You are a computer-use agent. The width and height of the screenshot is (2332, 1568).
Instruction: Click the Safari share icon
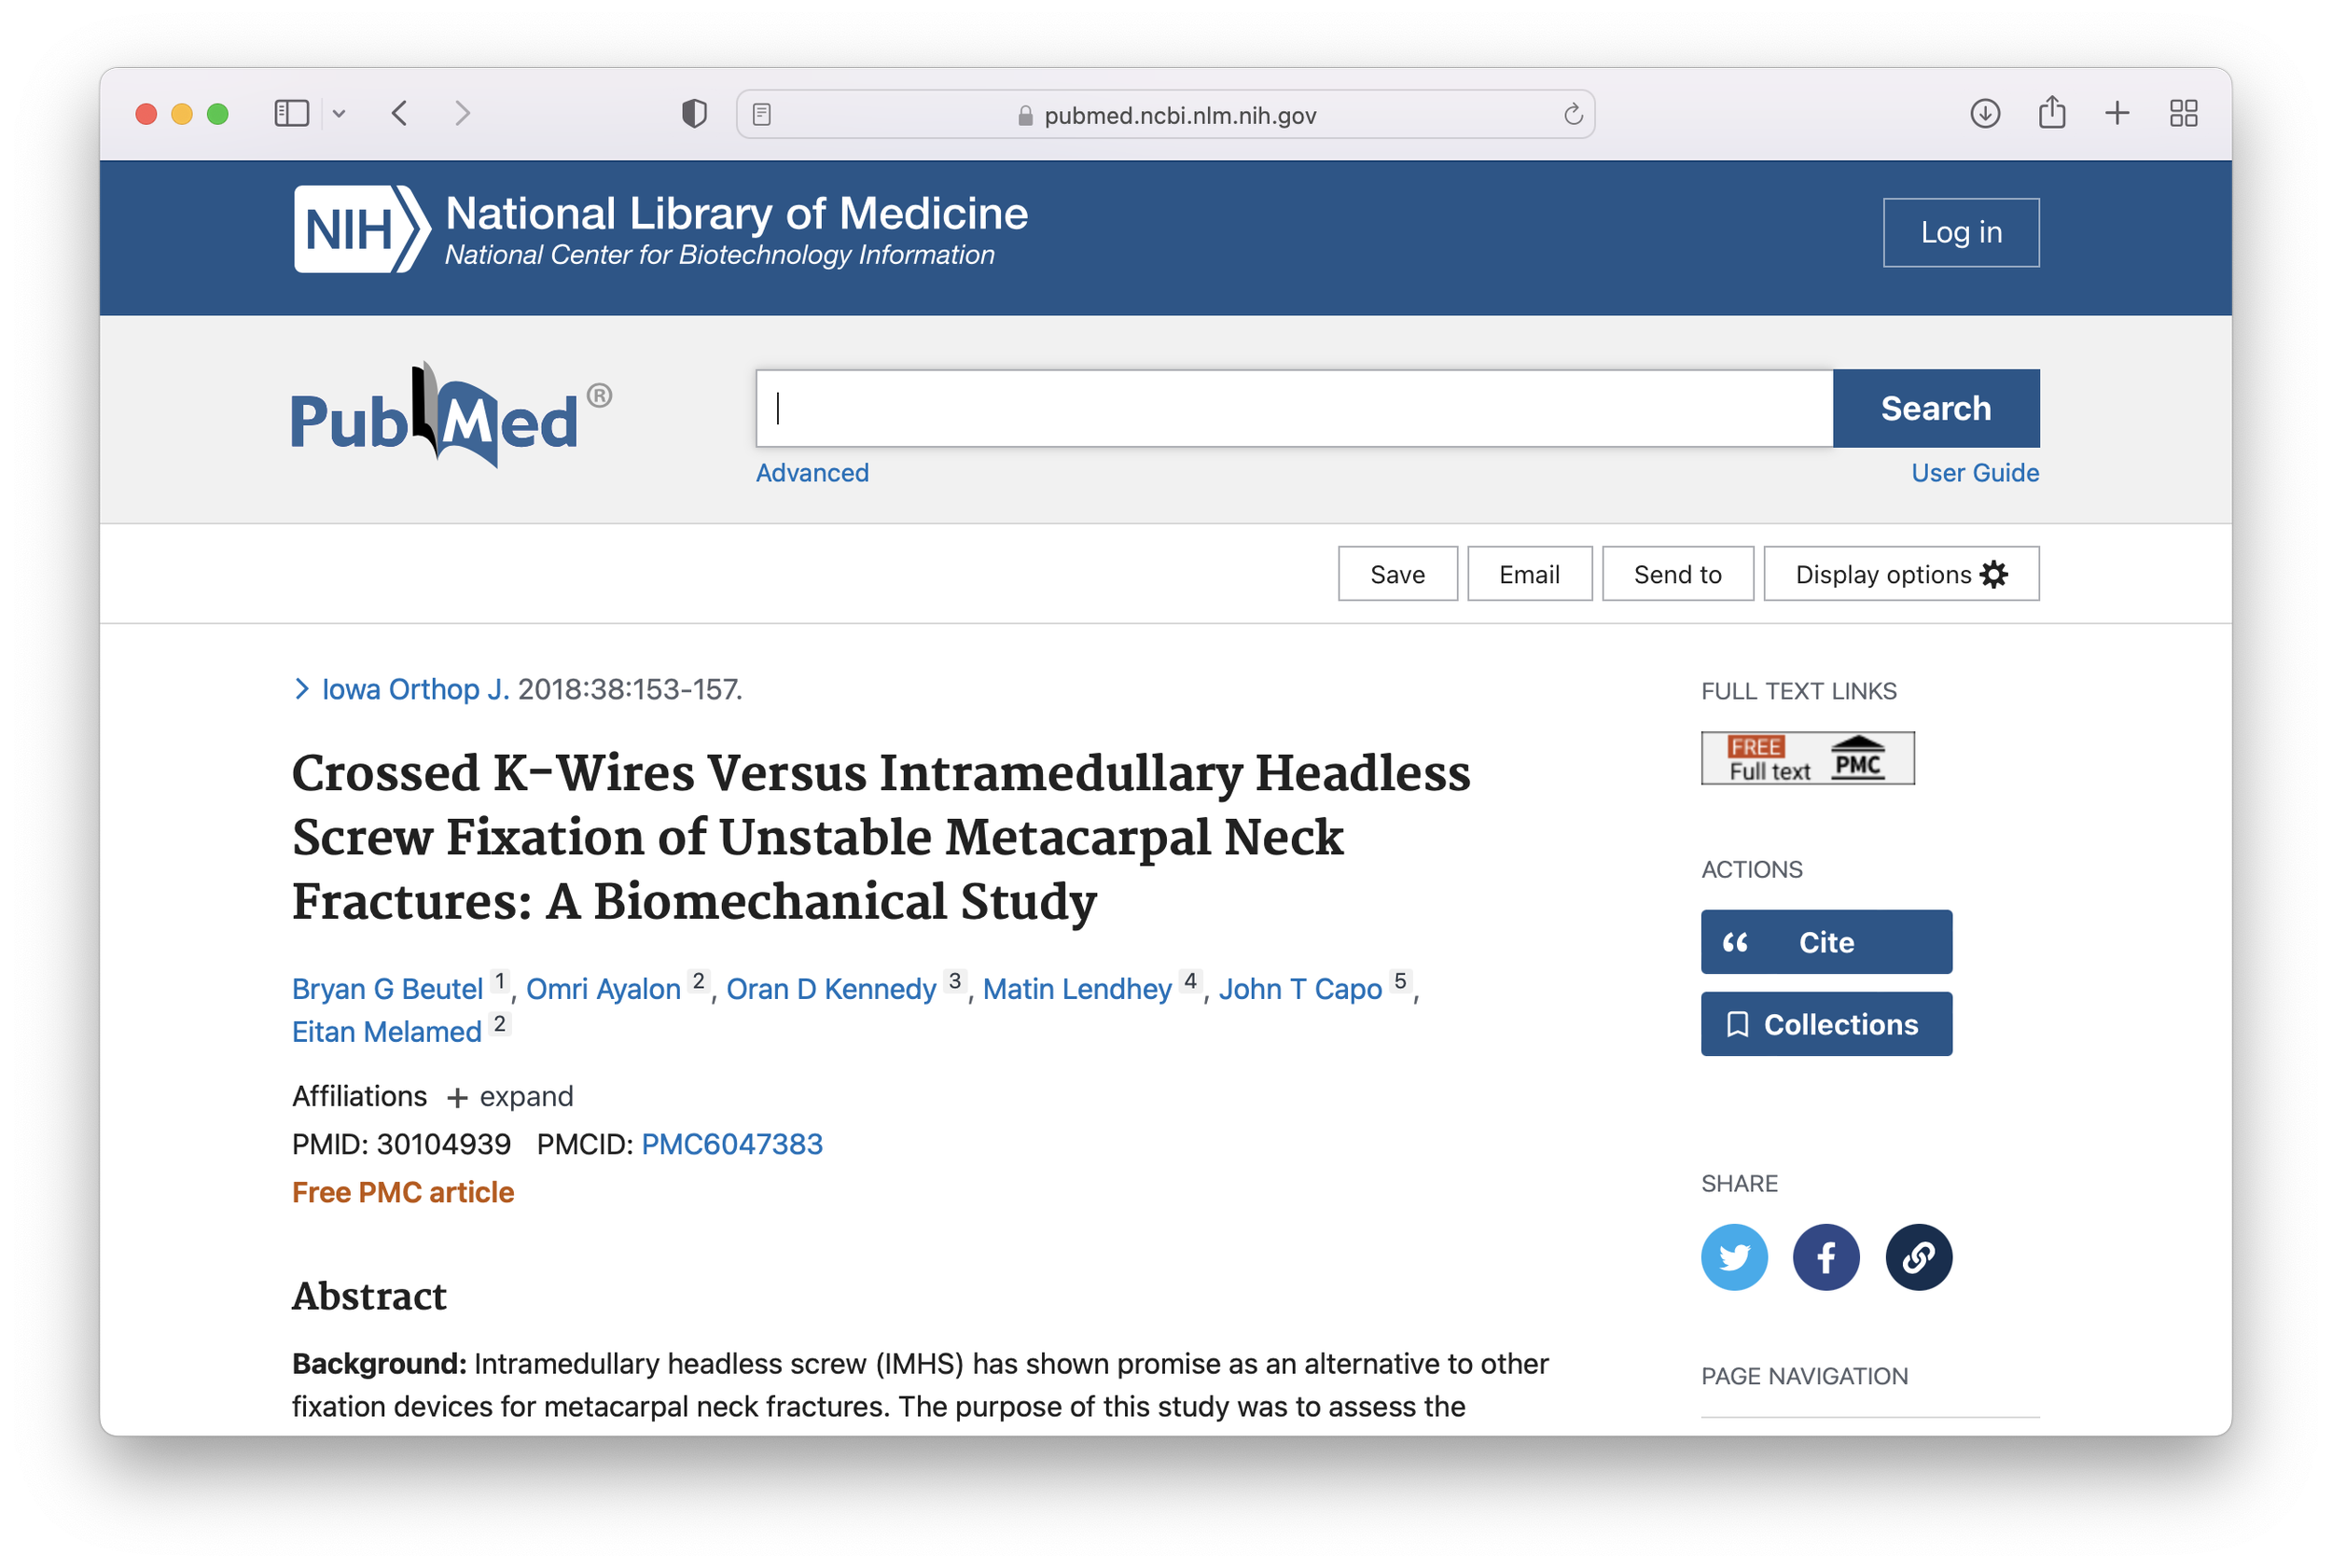[x=2051, y=113]
